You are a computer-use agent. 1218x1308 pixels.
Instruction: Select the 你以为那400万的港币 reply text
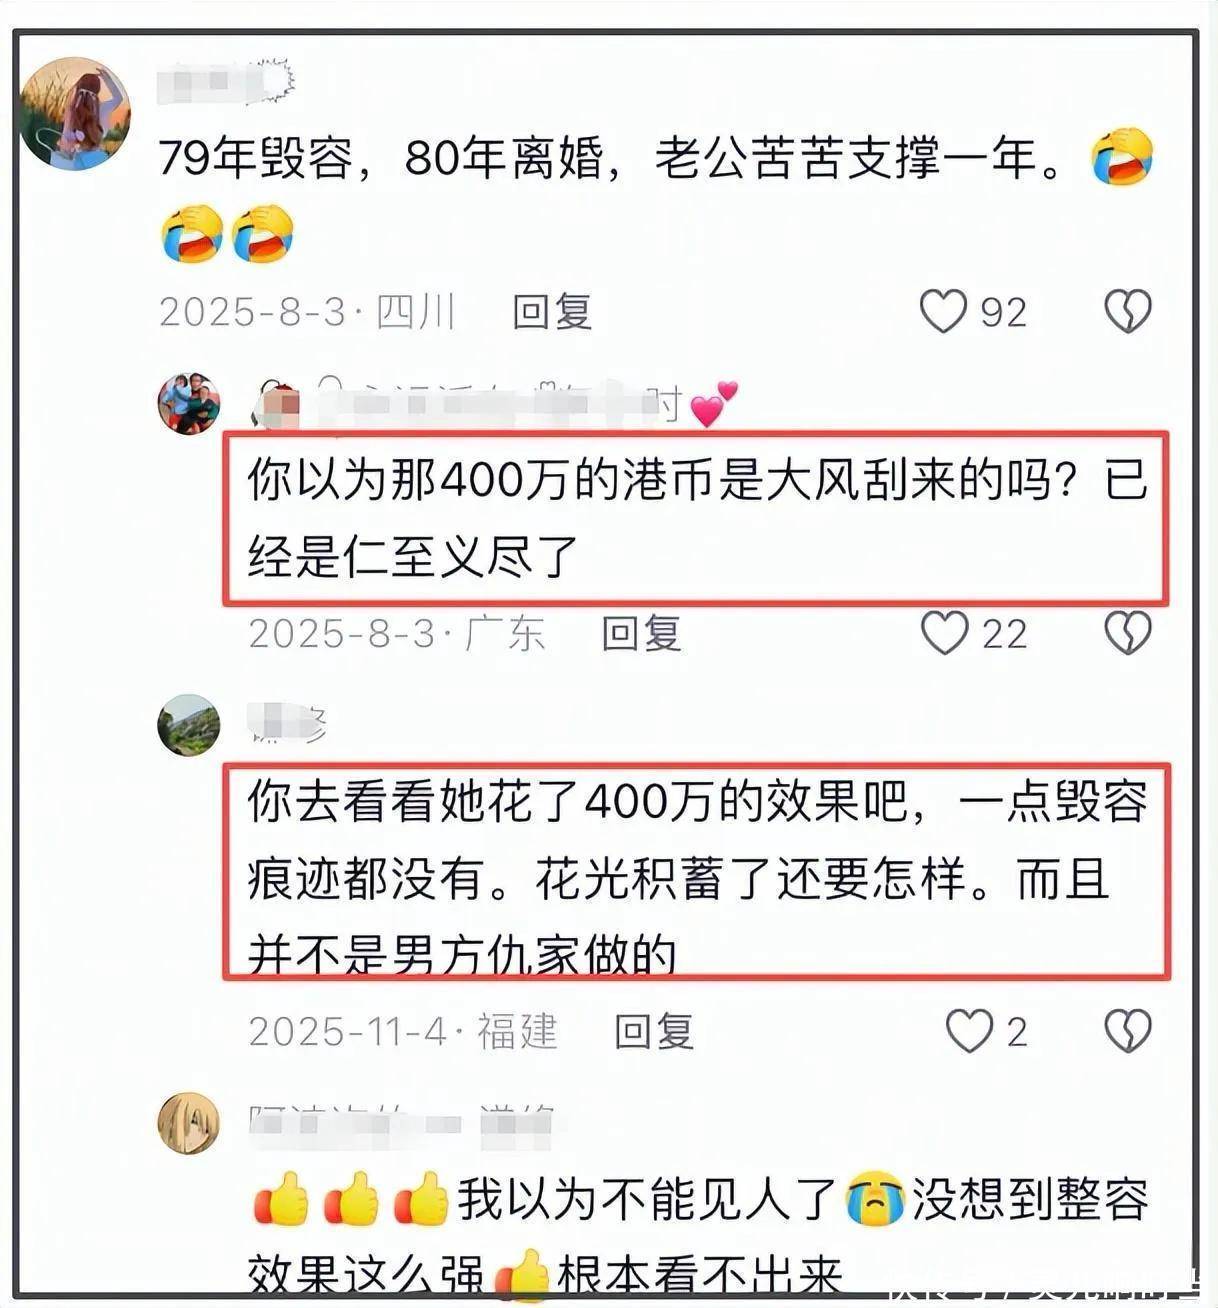[x=697, y=518]
